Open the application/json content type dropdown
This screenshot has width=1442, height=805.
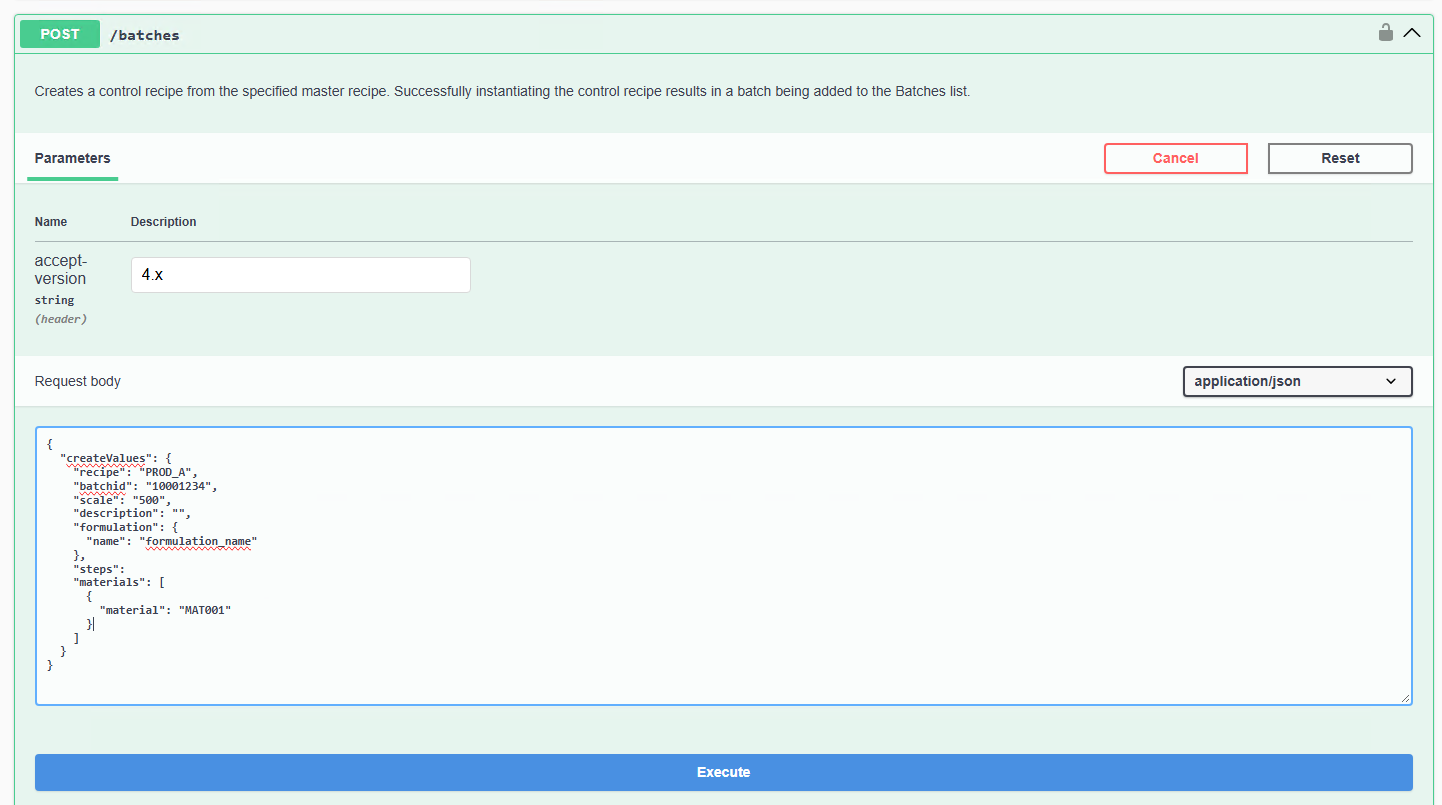(x=1297, y=381)
